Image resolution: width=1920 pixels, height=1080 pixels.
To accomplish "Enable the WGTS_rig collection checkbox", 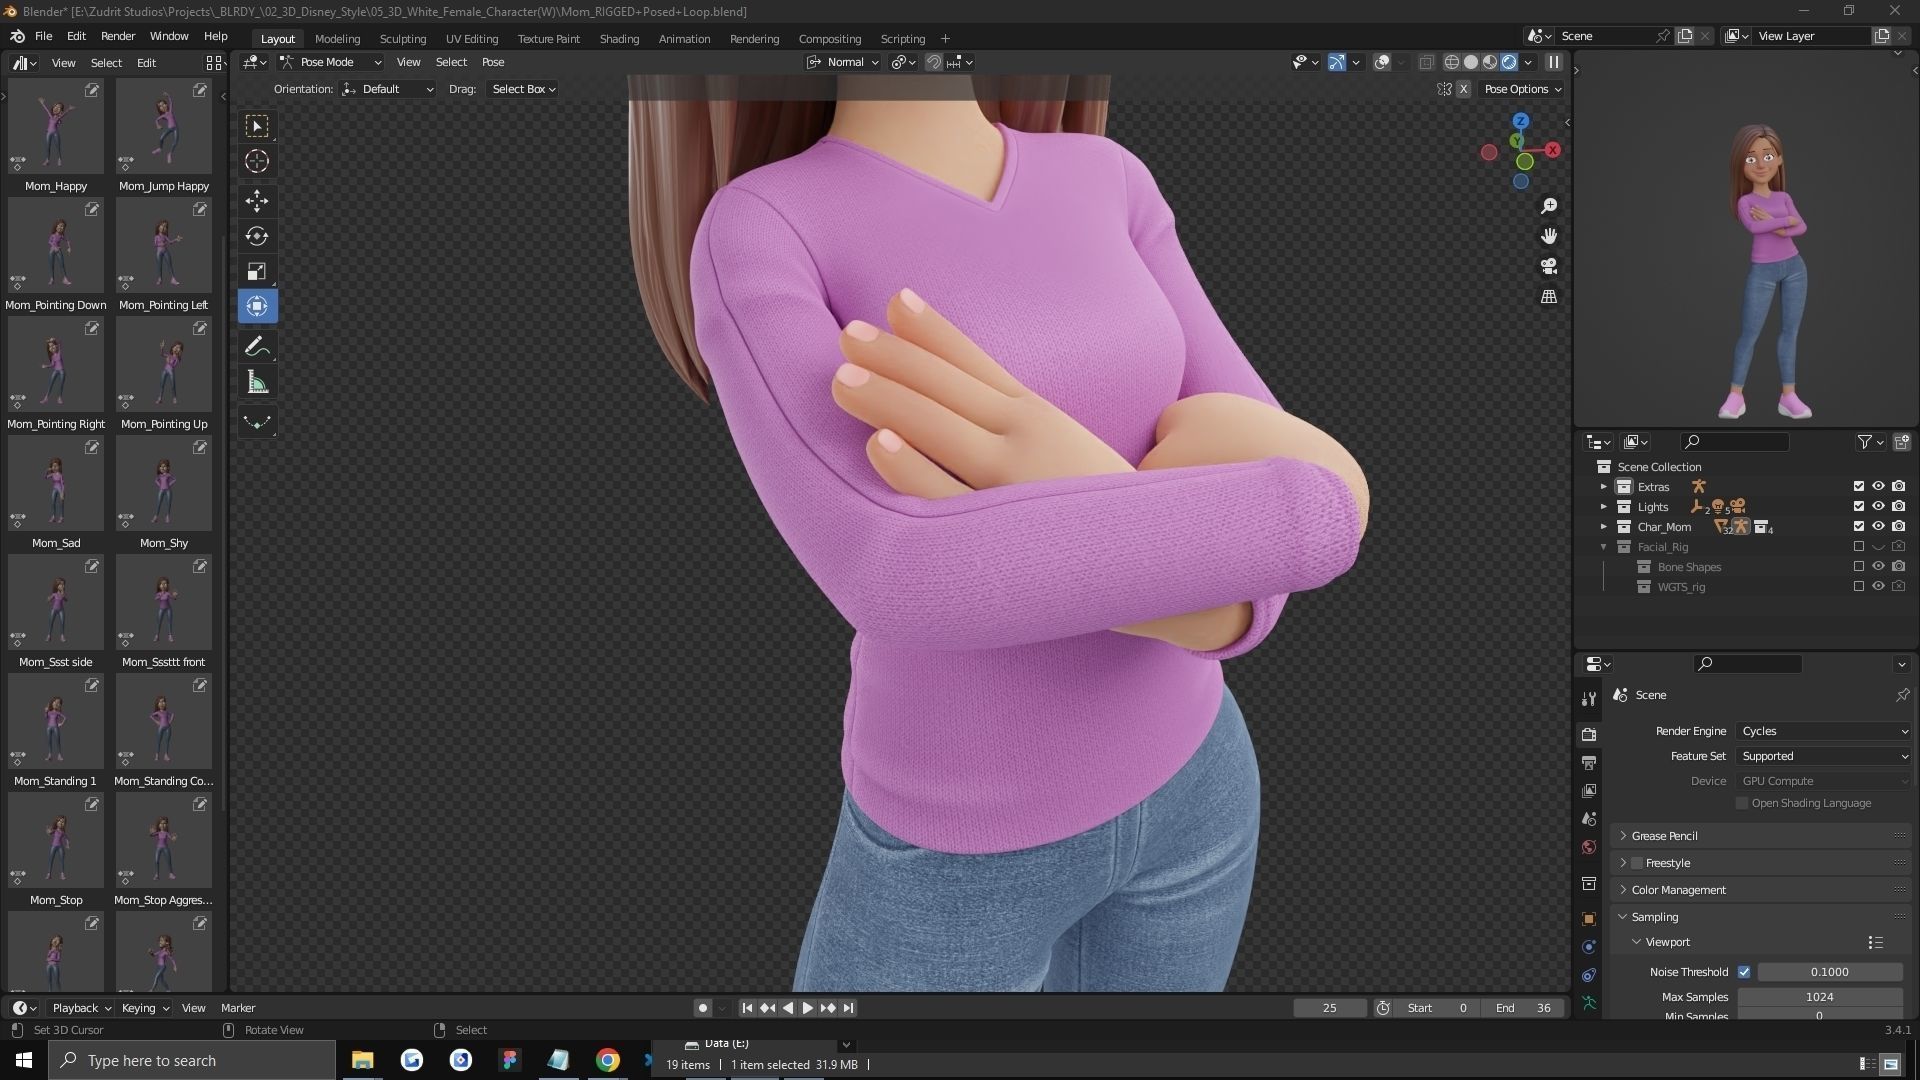I will tap(1859, 586).
